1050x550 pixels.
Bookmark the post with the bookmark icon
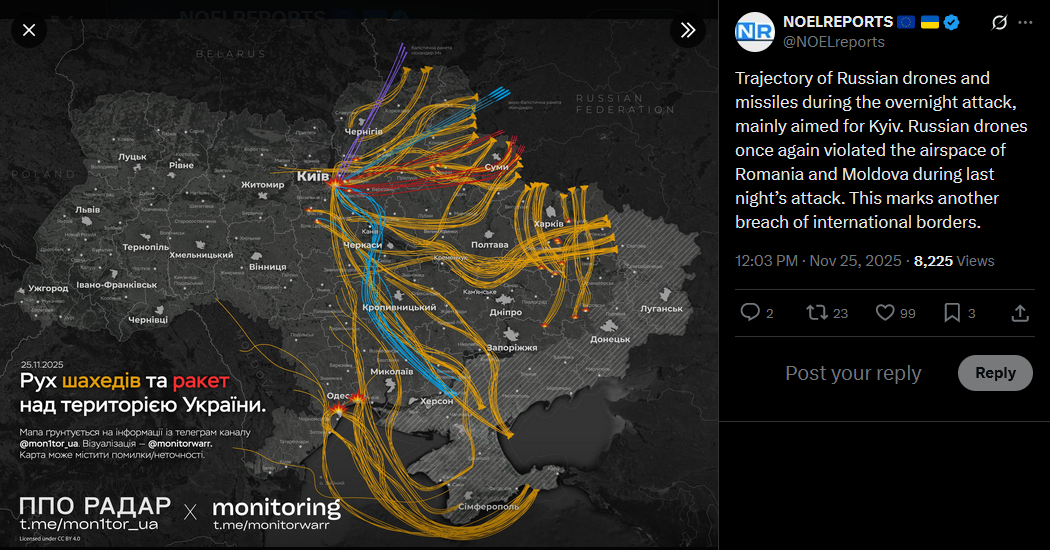[x=952, y=312]
